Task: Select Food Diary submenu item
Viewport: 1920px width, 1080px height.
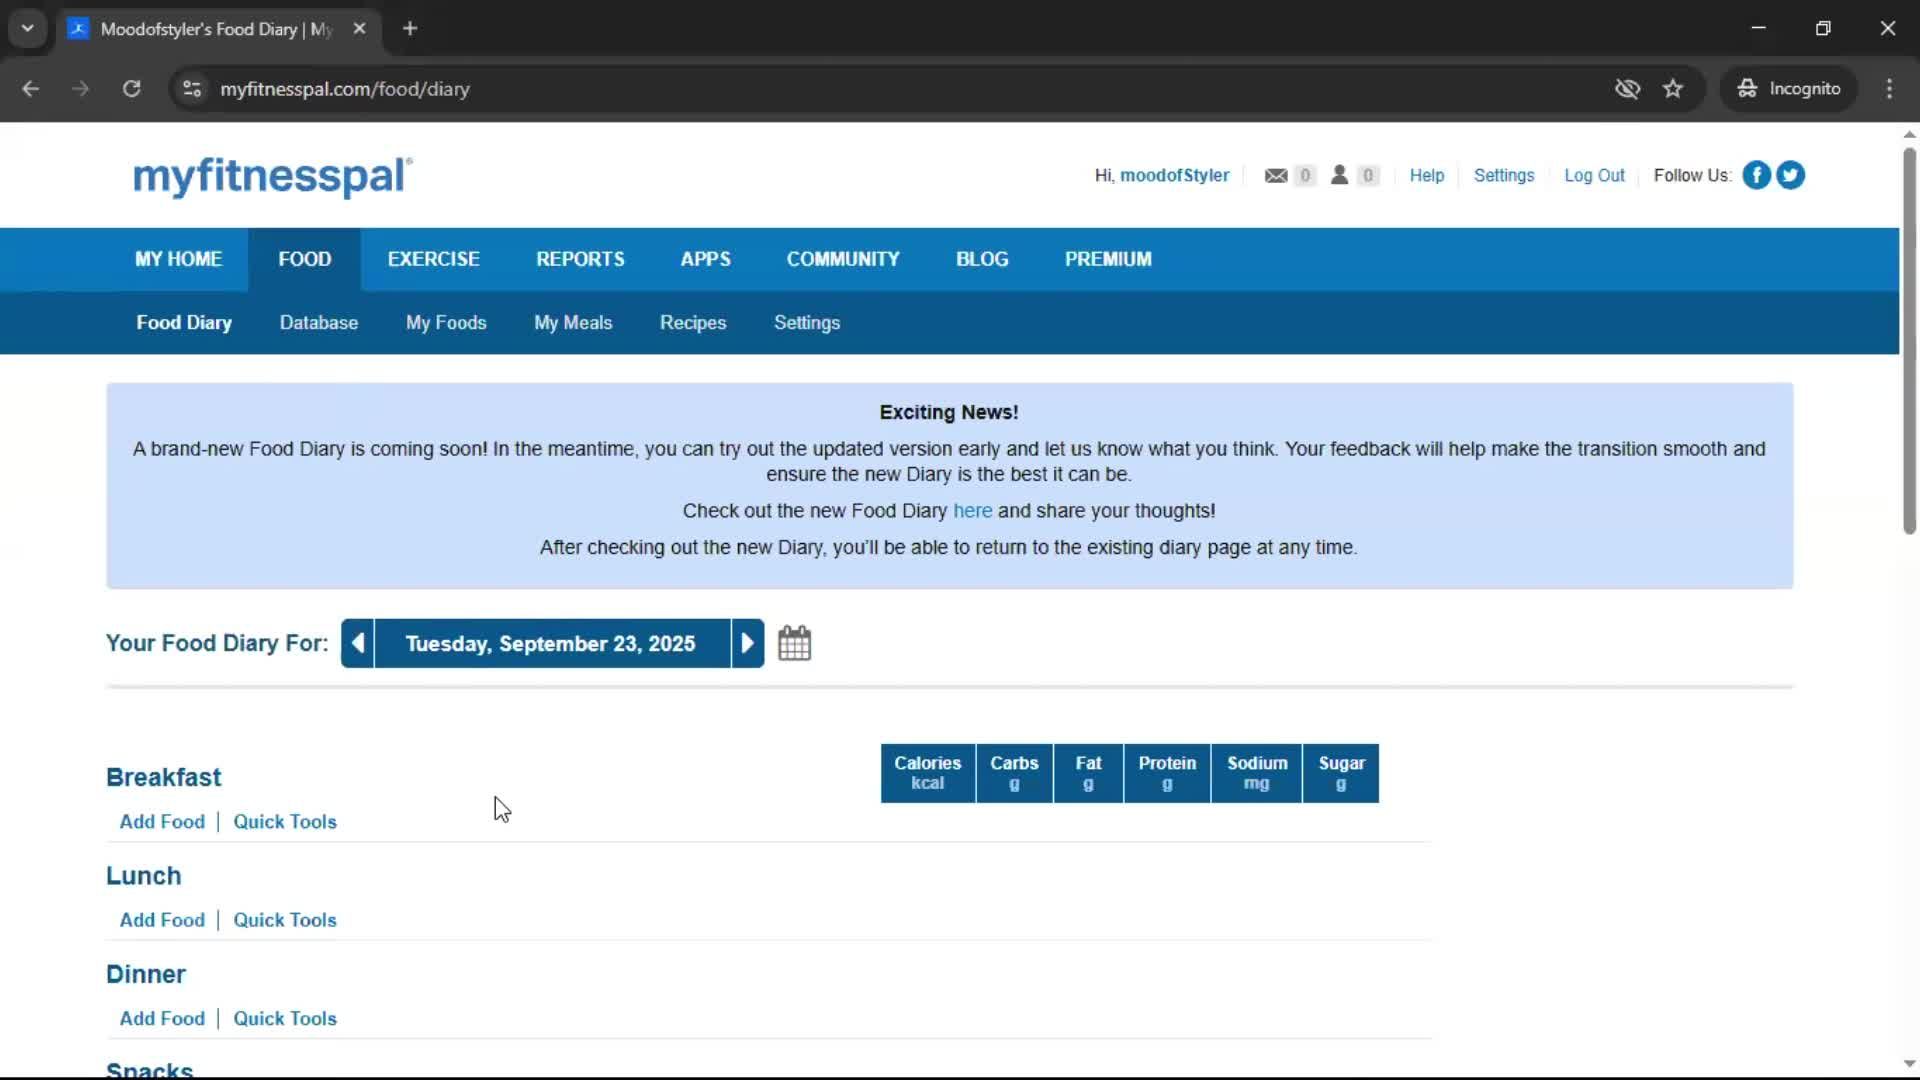Action: pyautogui.click(x=184, y=323)
